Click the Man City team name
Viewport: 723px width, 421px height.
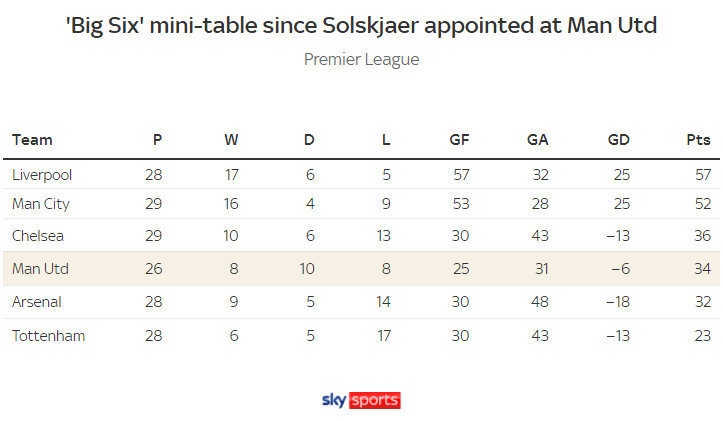coord(41,204)
